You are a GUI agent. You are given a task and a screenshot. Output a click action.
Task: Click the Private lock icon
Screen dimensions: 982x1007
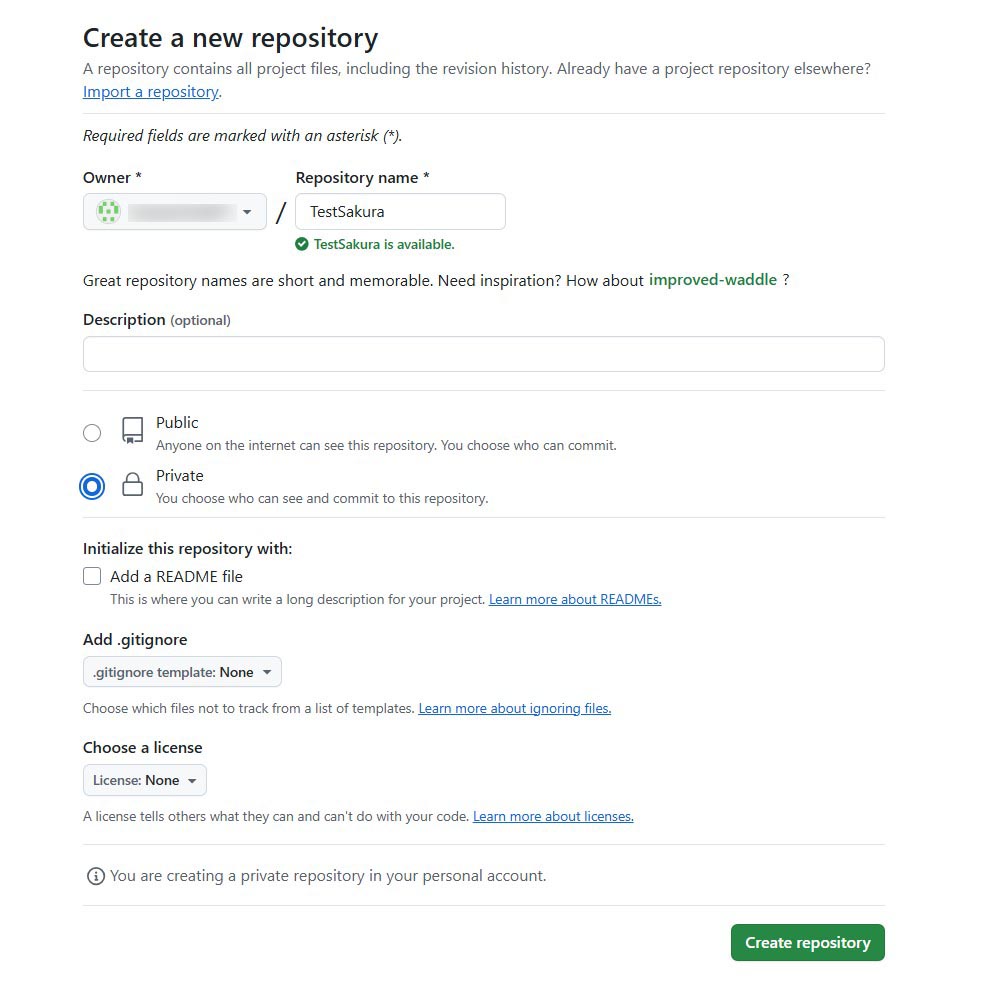[x=132, y=486]
